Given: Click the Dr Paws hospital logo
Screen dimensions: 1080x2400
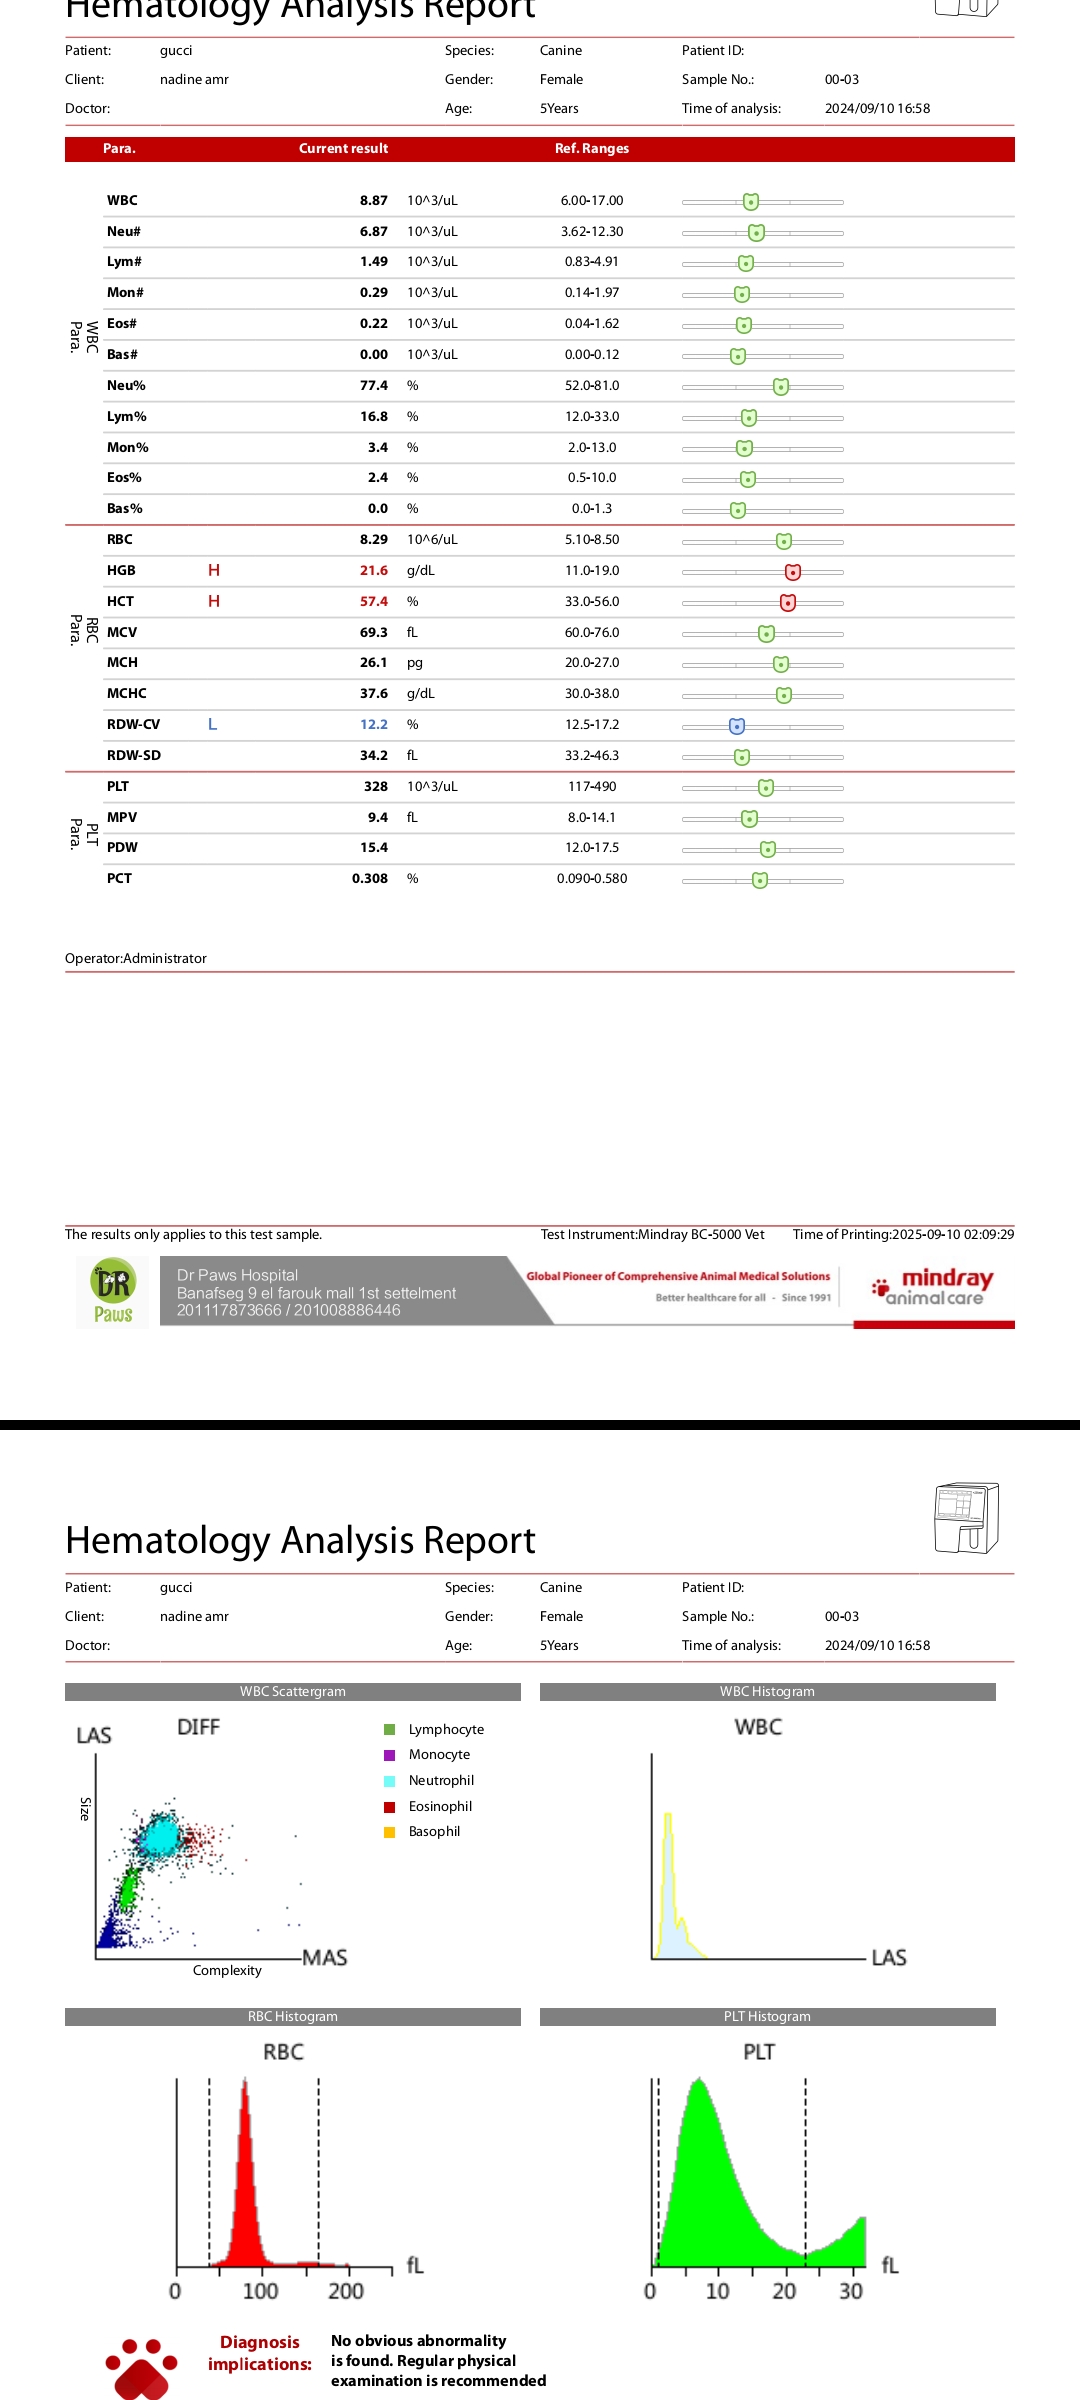Looking at the screenshot, I should [113, 1292].
